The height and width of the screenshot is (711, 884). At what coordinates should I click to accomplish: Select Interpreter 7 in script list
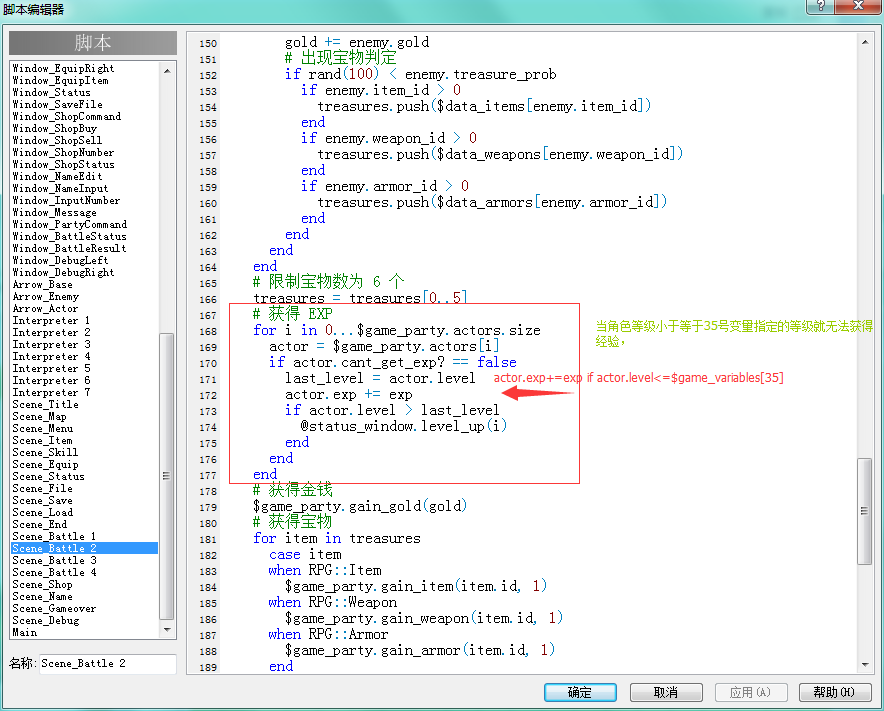(x=51, y=392)
